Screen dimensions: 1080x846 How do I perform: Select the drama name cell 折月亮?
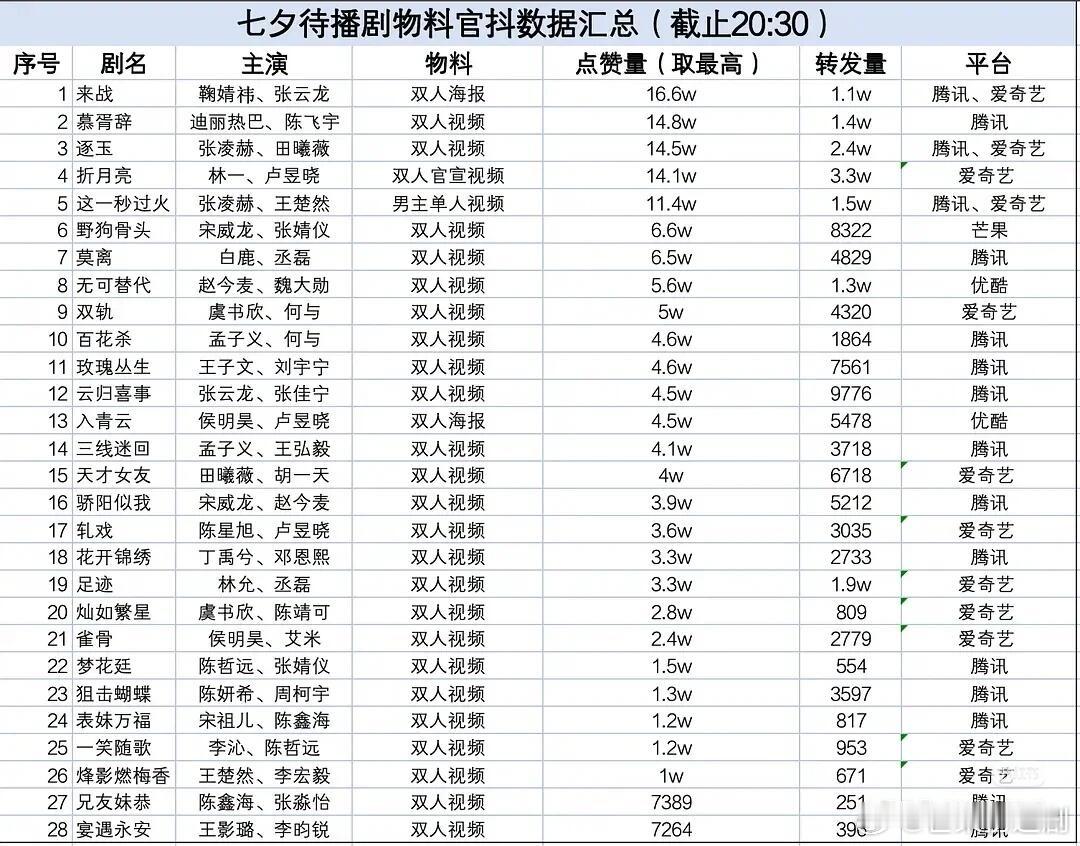tap(123, 176)
